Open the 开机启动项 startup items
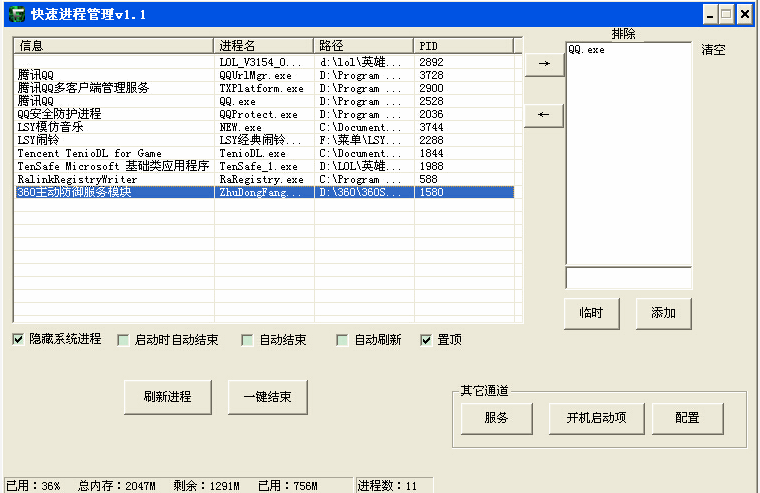 tap(596, 417)
